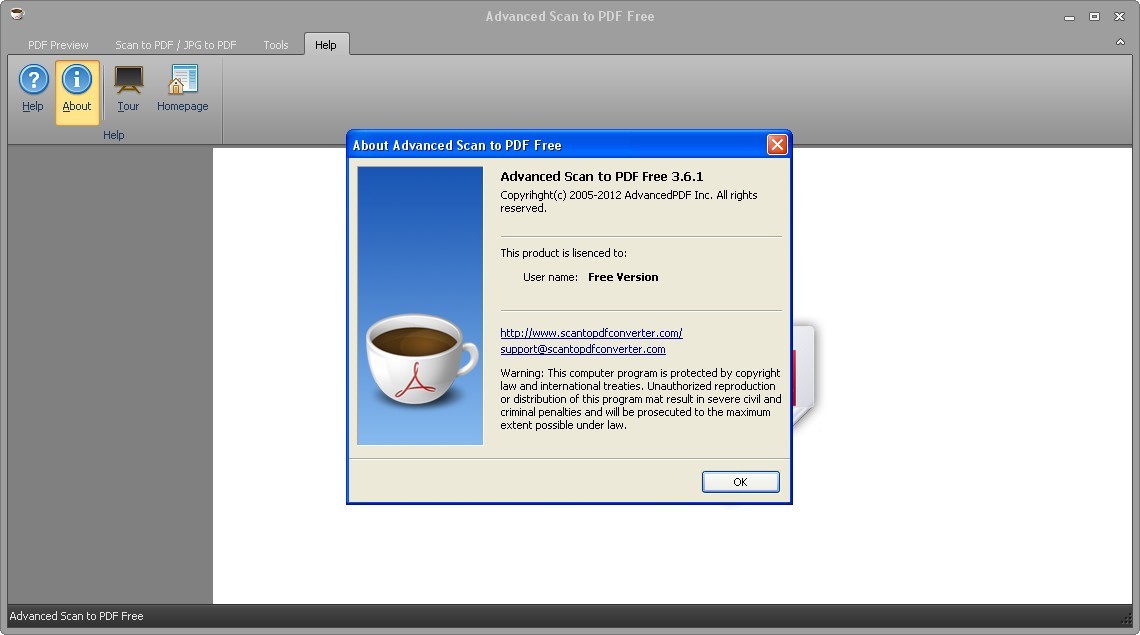Close the About dialog with red X
Viewport: 1140px width, 635px height.
[776, 145]
